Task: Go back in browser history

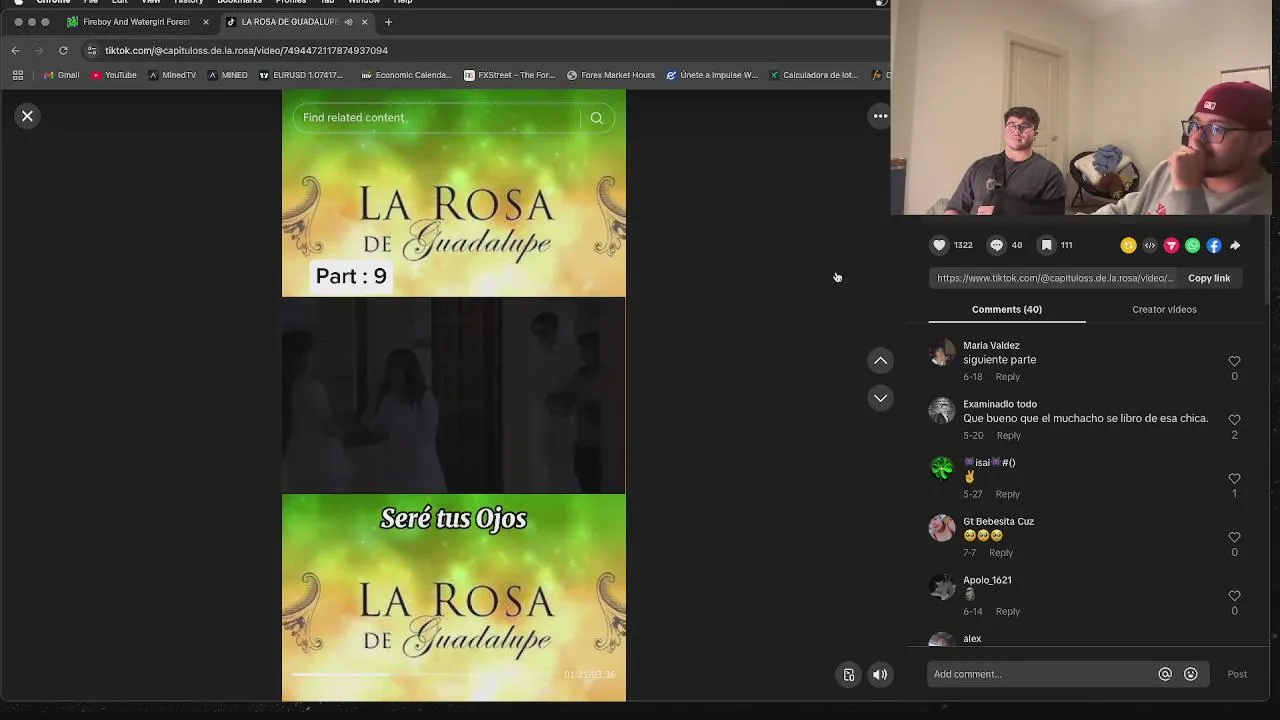Action: coord(15,50)
